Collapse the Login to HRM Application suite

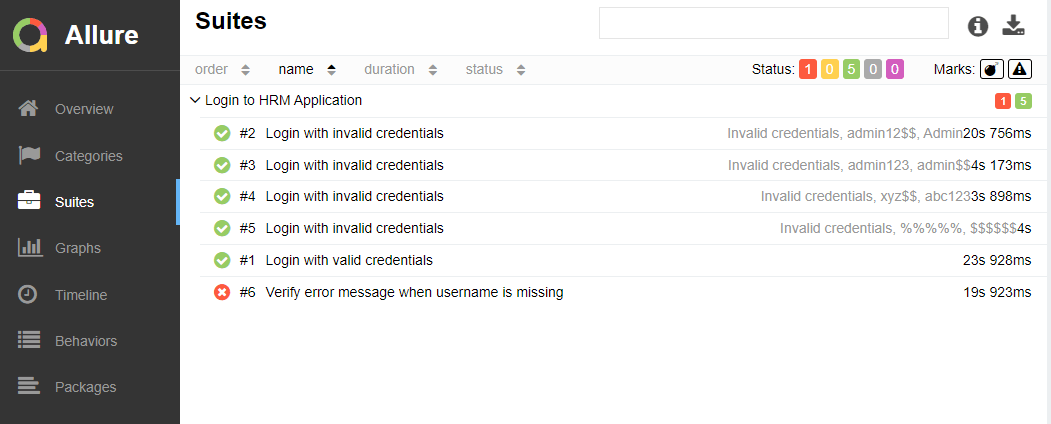click(195, 100)
